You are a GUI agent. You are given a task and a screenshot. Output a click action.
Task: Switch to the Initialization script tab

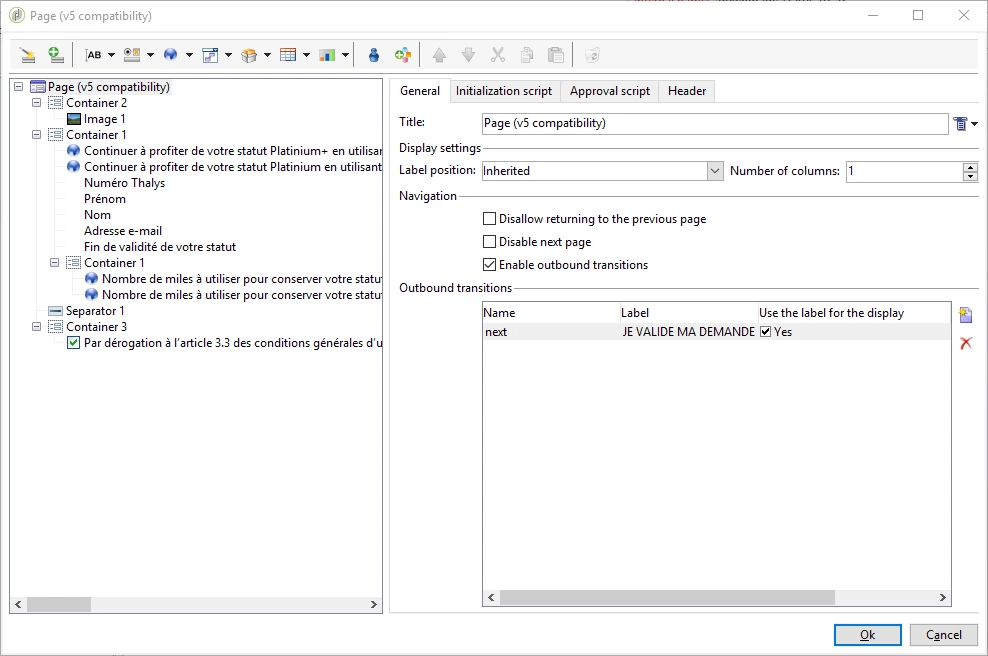503,91
